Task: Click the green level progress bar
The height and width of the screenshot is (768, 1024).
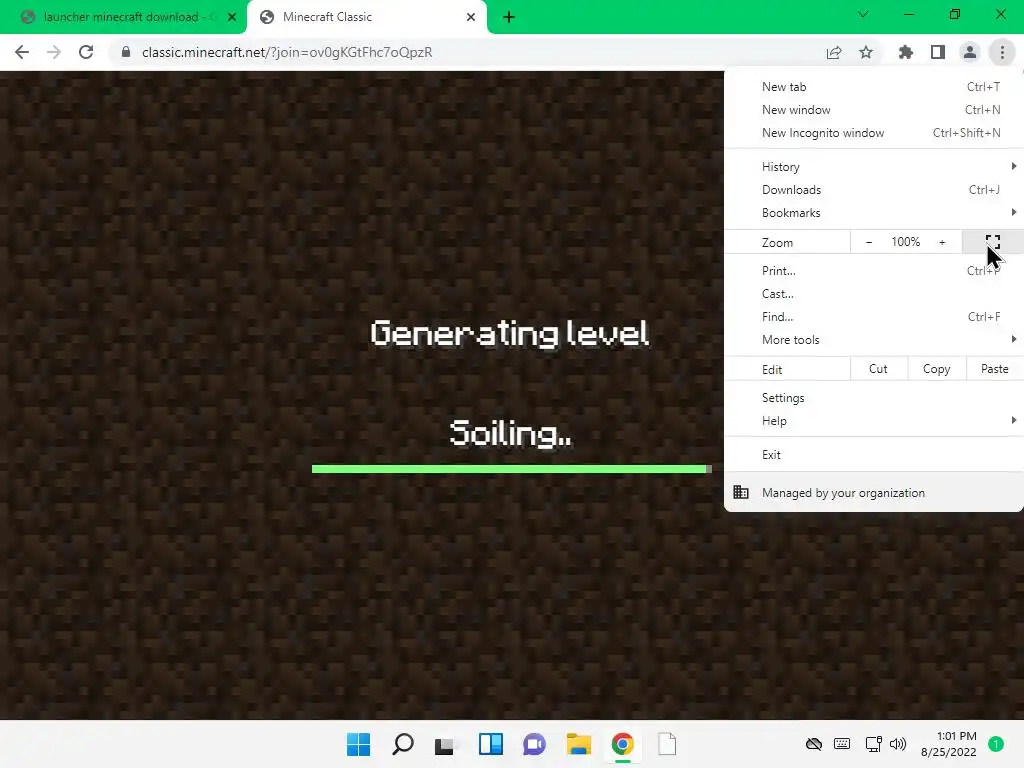Action: tap(511, 469)
